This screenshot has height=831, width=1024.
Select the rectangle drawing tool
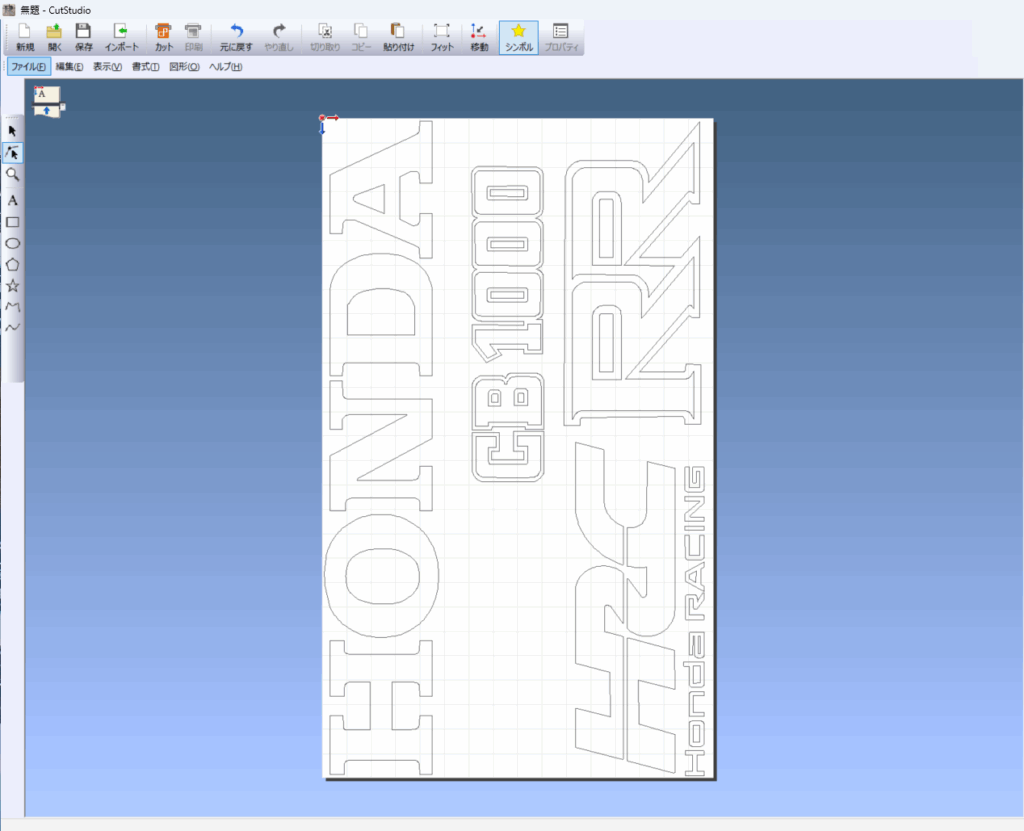tap(12, 222)
